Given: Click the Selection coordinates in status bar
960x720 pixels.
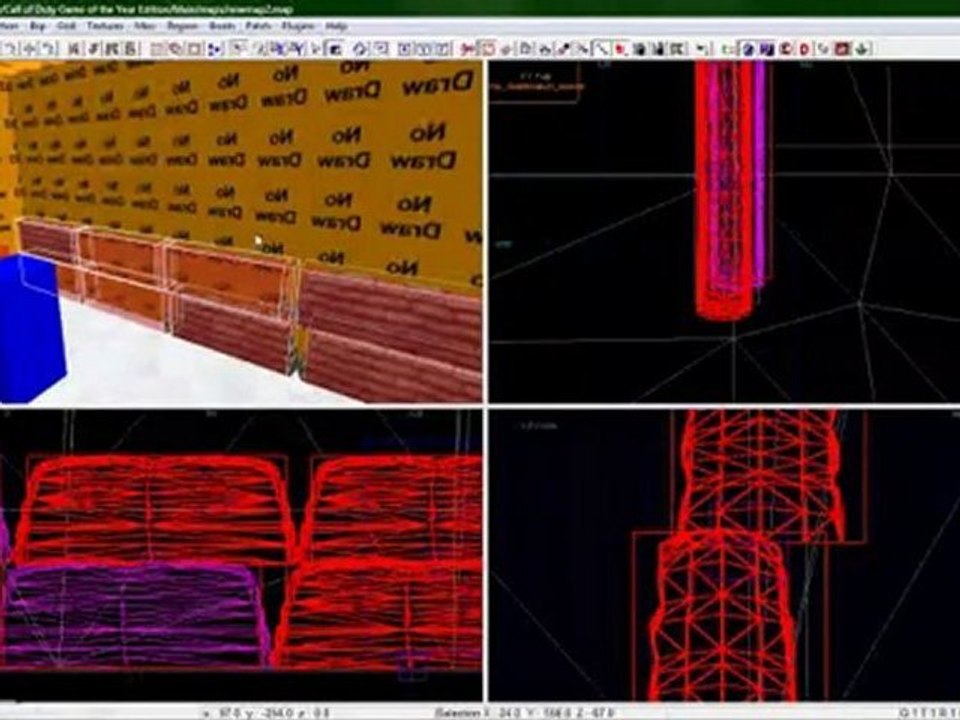Looking at the screenshot, I should point(525,713).
